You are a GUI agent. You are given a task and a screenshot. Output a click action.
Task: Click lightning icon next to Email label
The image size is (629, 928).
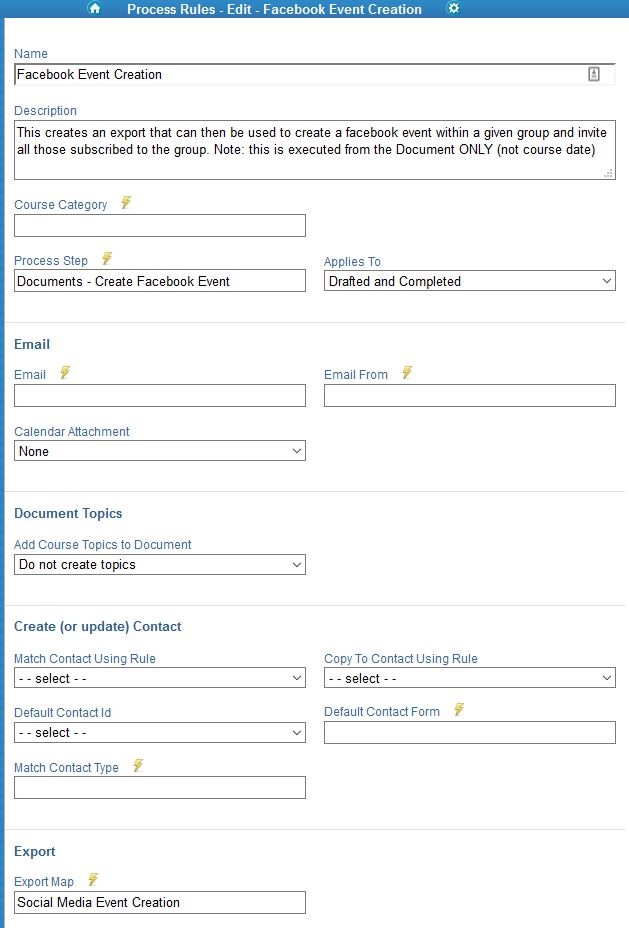tap(64, 373)
